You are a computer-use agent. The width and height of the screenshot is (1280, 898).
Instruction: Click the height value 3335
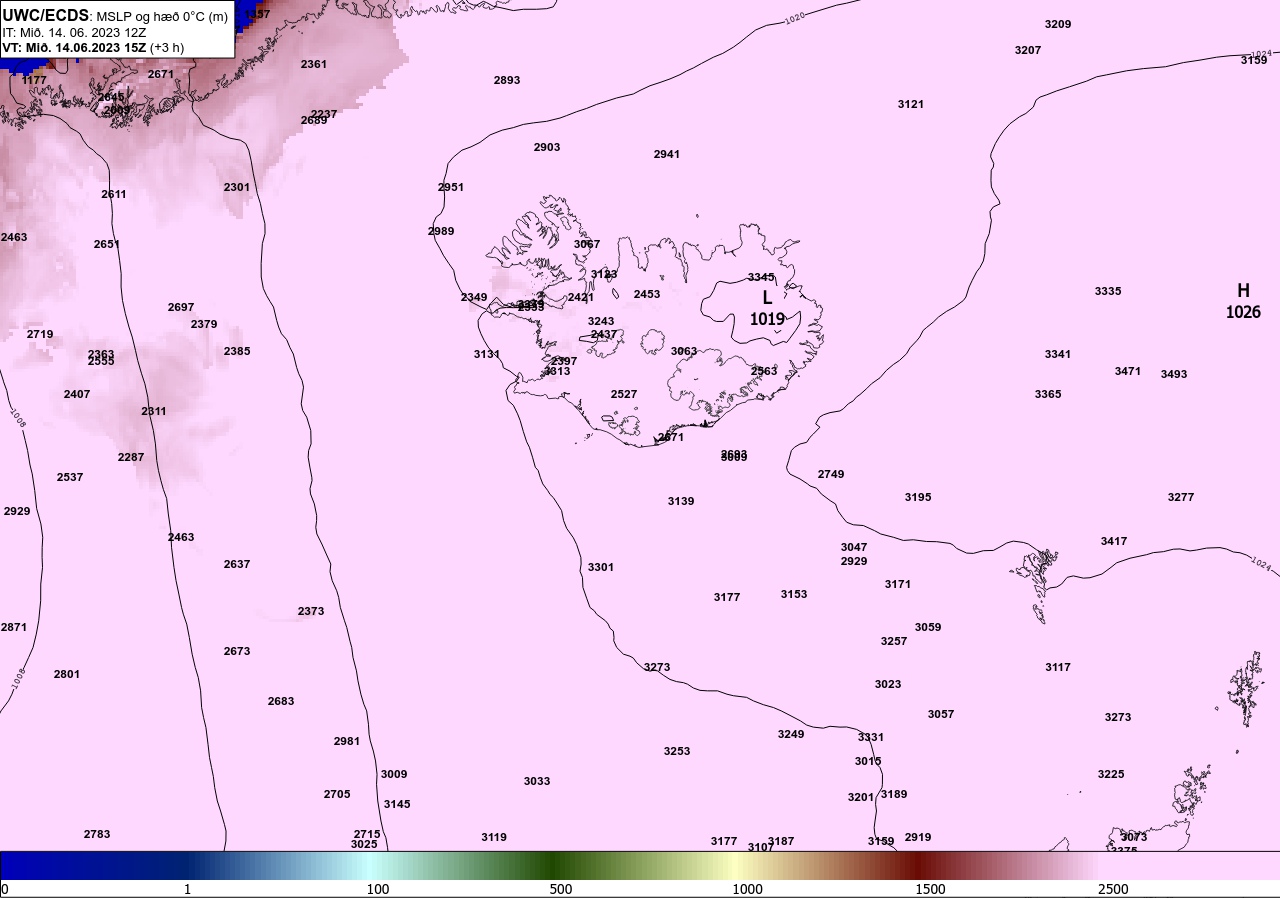pyautogui.click(x=1108, y=291)
